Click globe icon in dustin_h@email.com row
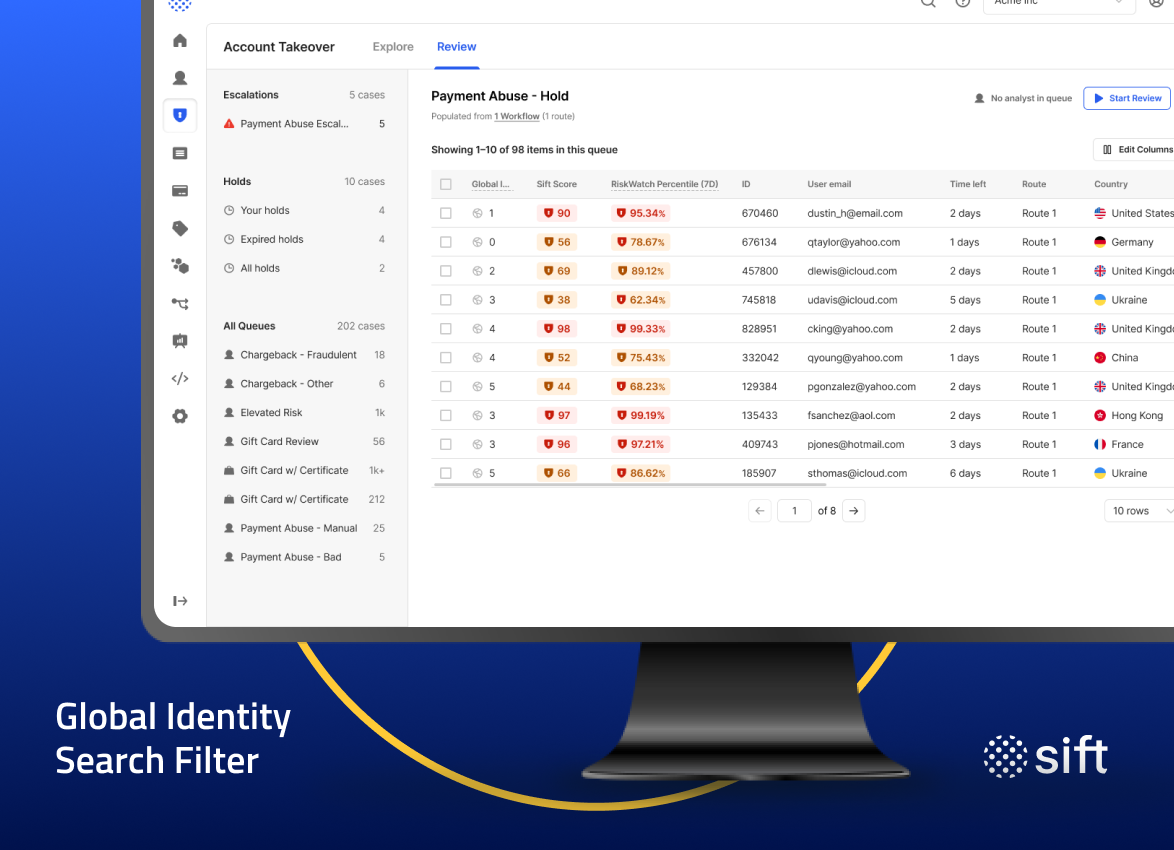Image resolution: width=1174 pixels, height=850 pixels. 477,213
